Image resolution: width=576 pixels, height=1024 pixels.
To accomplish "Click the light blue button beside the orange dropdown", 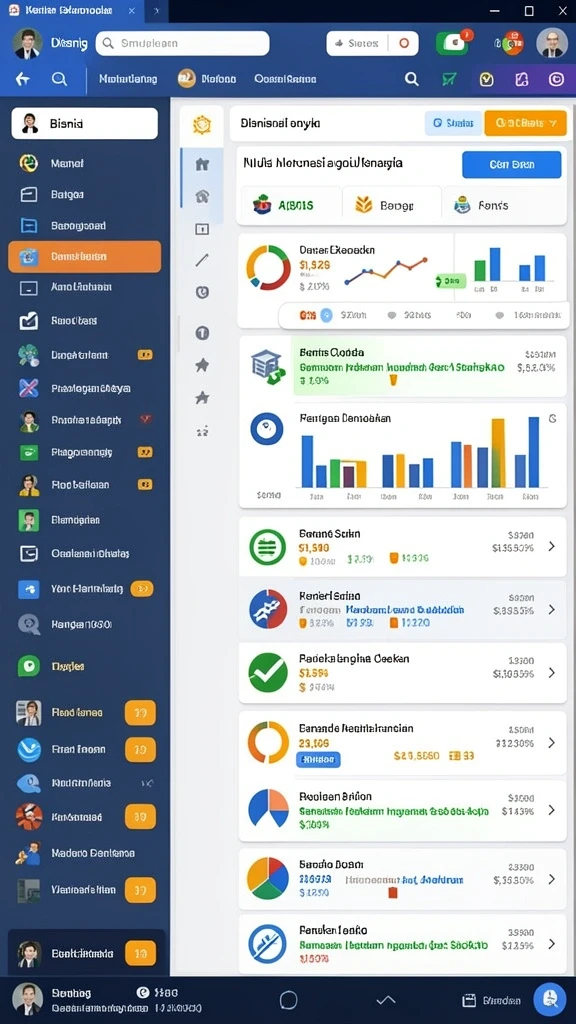I will click(x=453, y=123).
